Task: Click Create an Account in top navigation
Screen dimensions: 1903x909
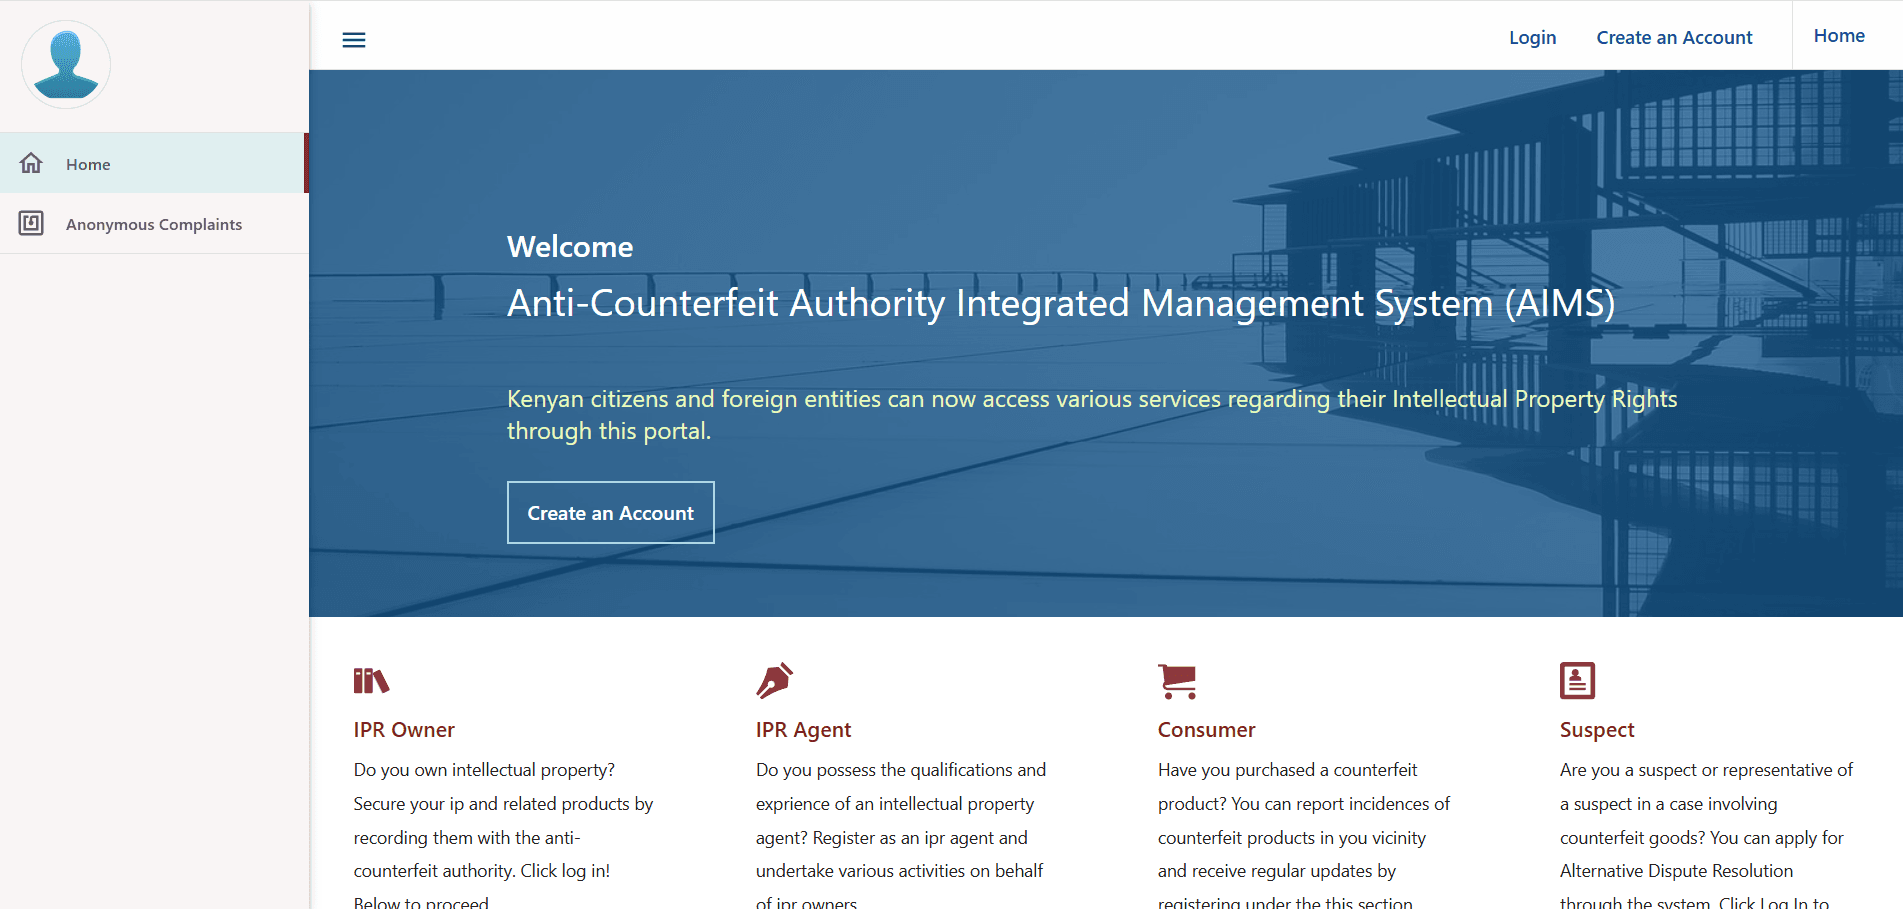Action: [1674, 38]
